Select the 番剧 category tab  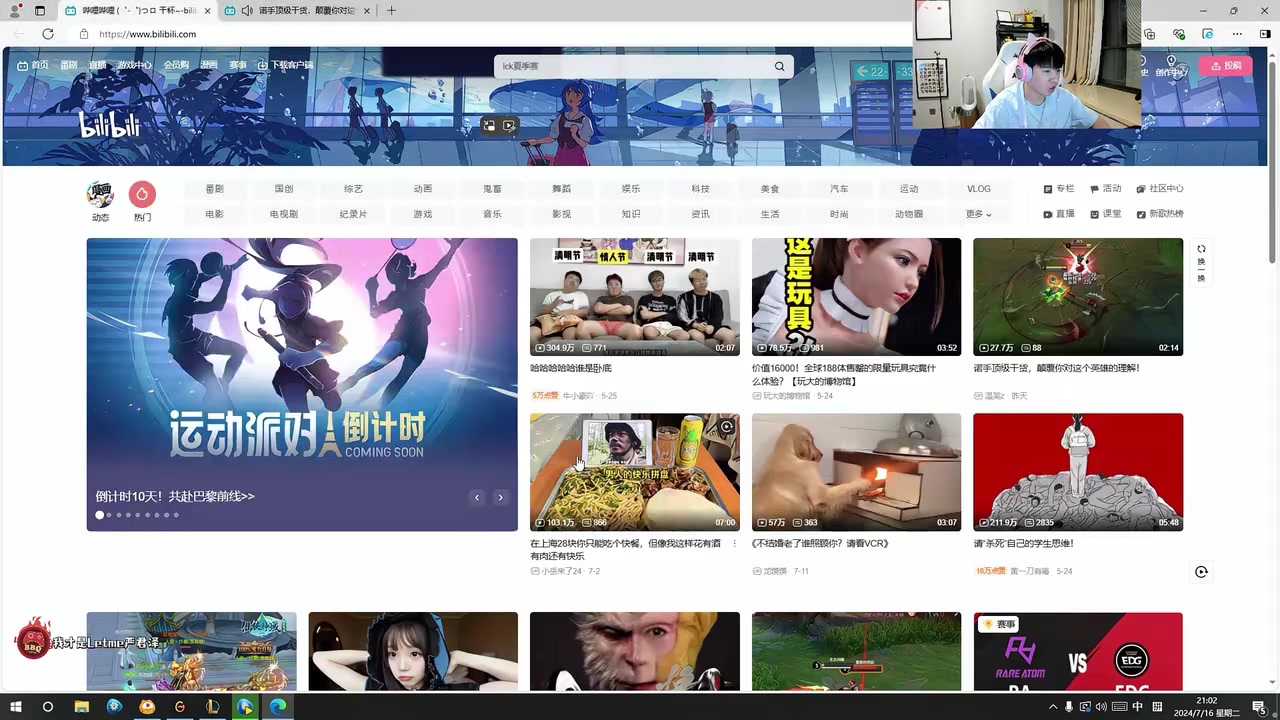[x=214, y=189]
